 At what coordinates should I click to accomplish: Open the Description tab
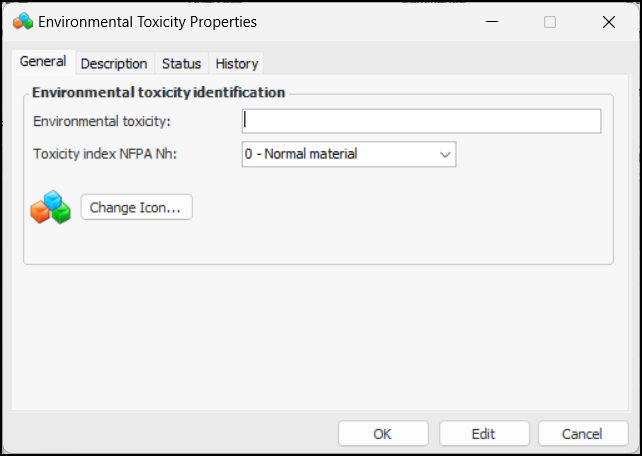click(114, 63)
